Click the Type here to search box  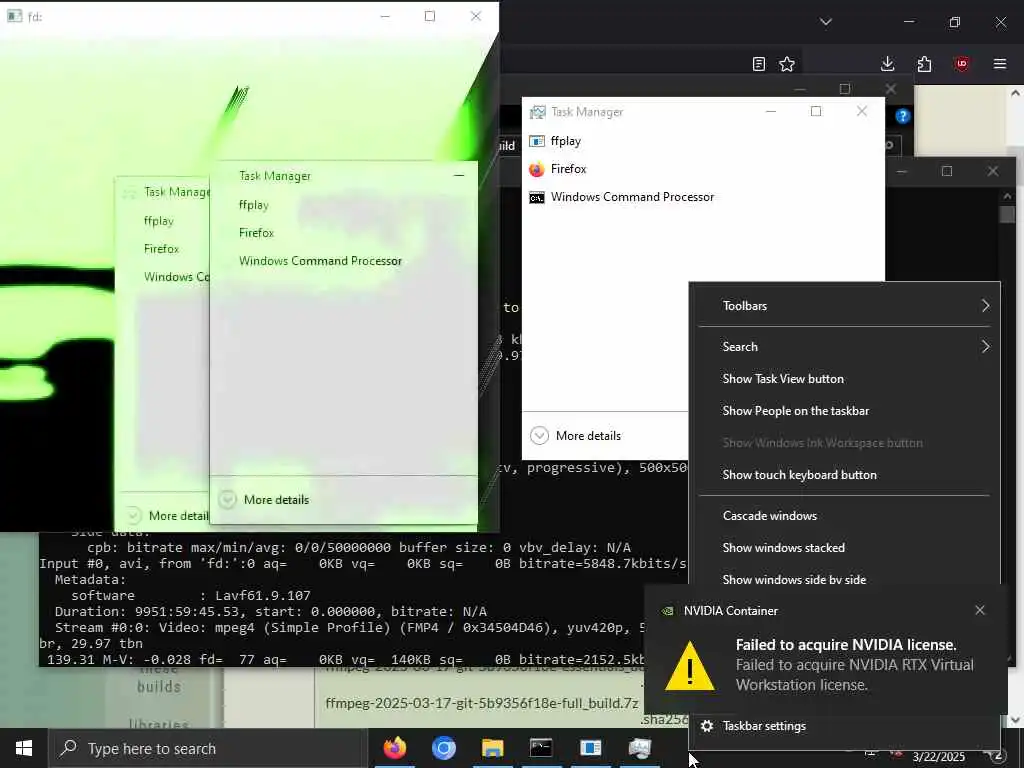208,748
